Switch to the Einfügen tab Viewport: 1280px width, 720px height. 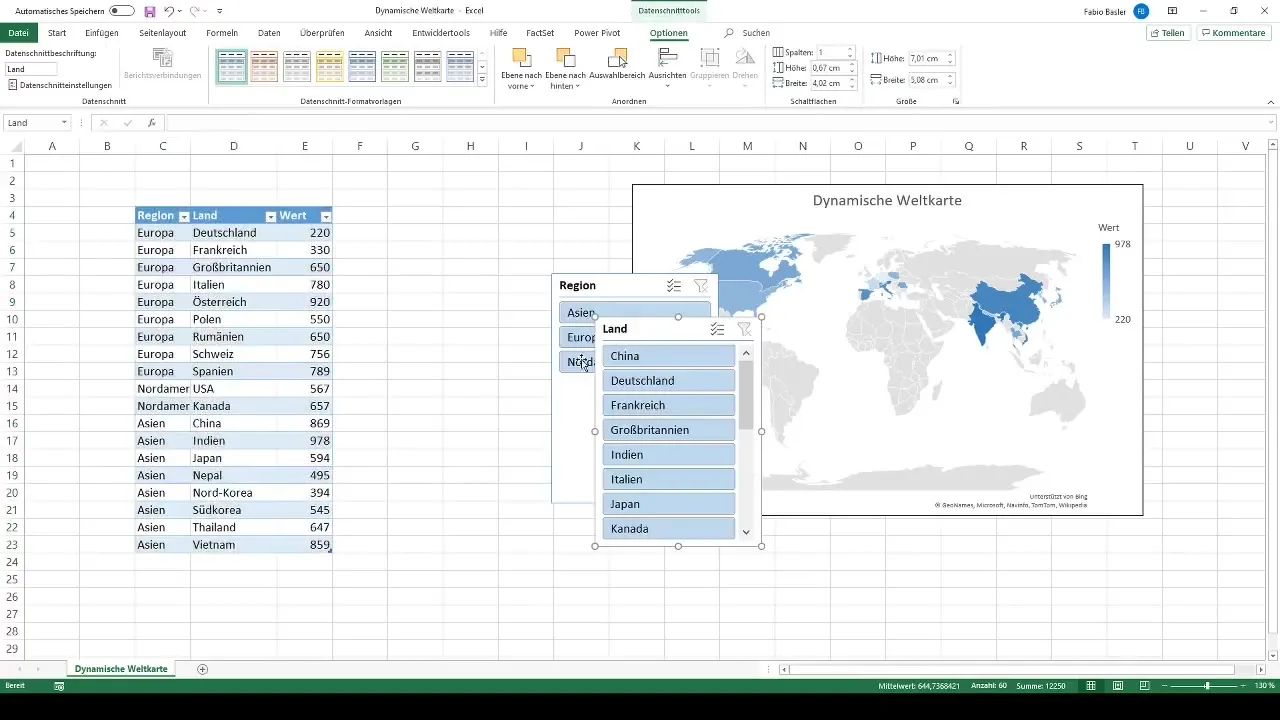coord(102,33)
